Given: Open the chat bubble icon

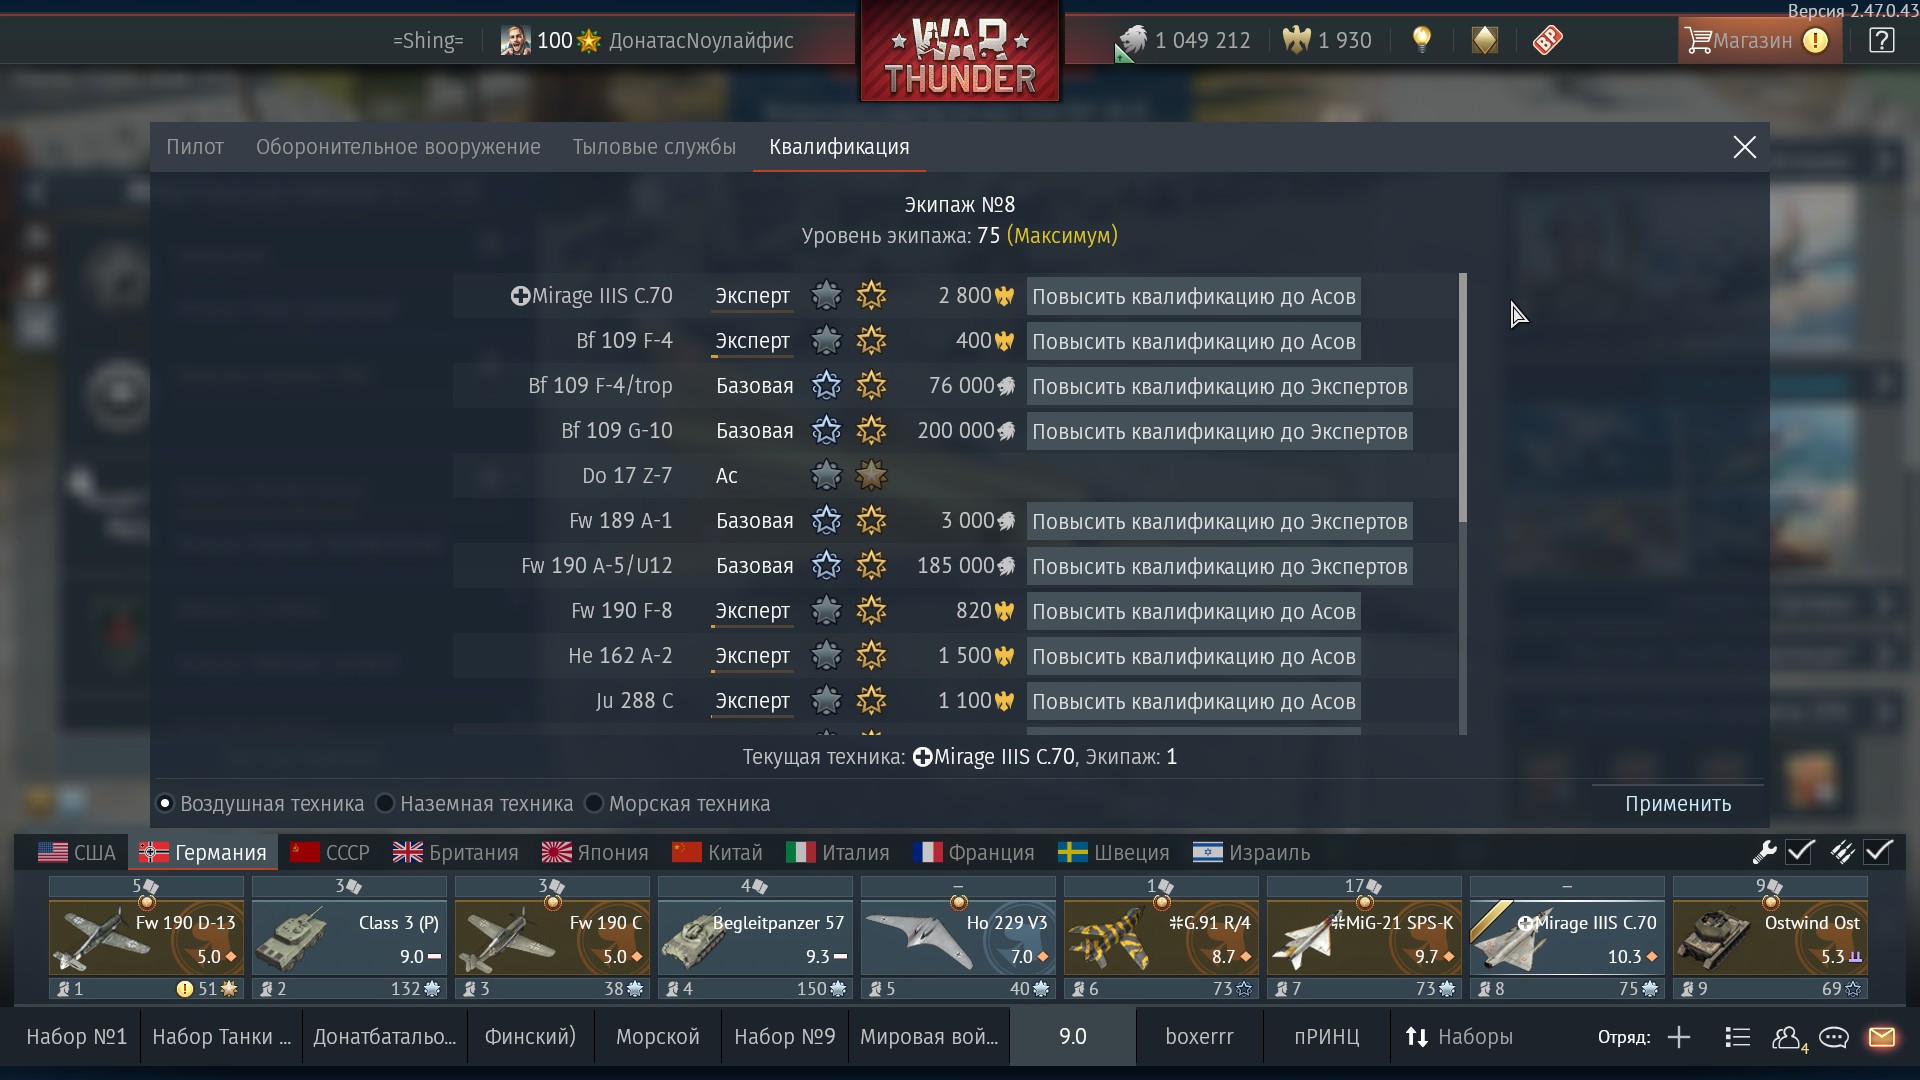Looking at the screenshot, I should (1834, 1037).
